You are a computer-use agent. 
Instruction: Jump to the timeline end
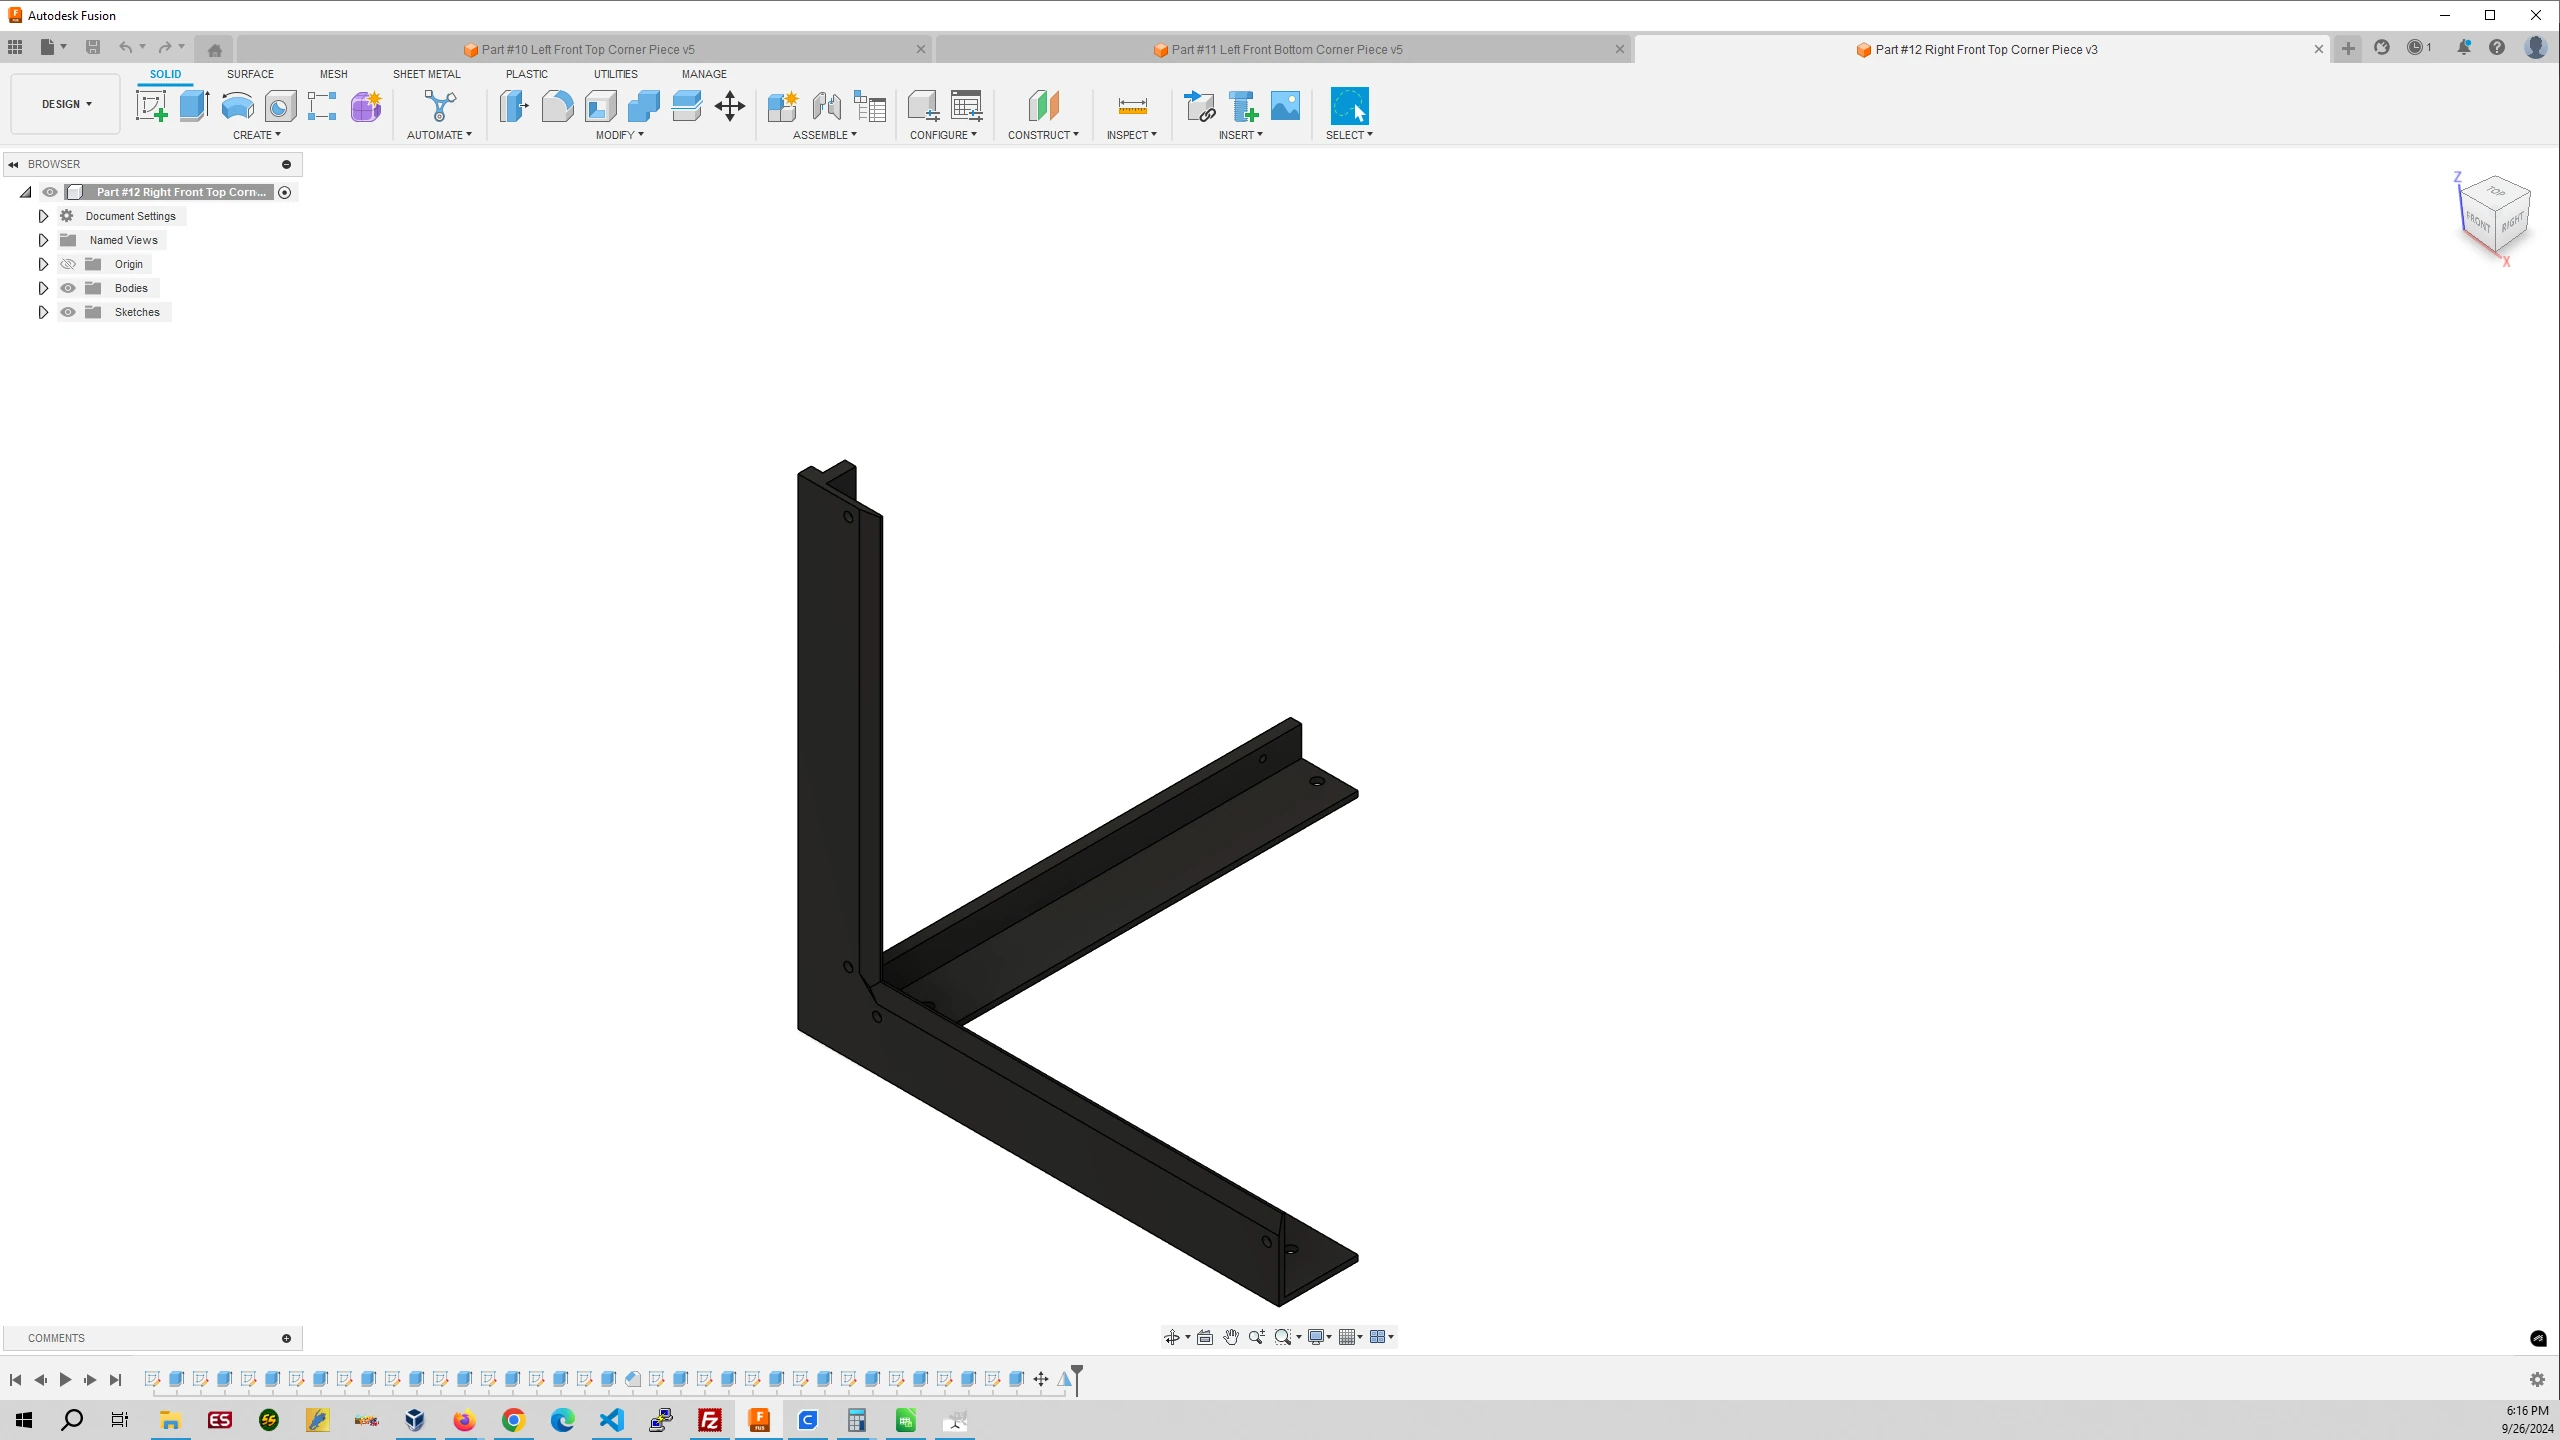(115, 1380)
